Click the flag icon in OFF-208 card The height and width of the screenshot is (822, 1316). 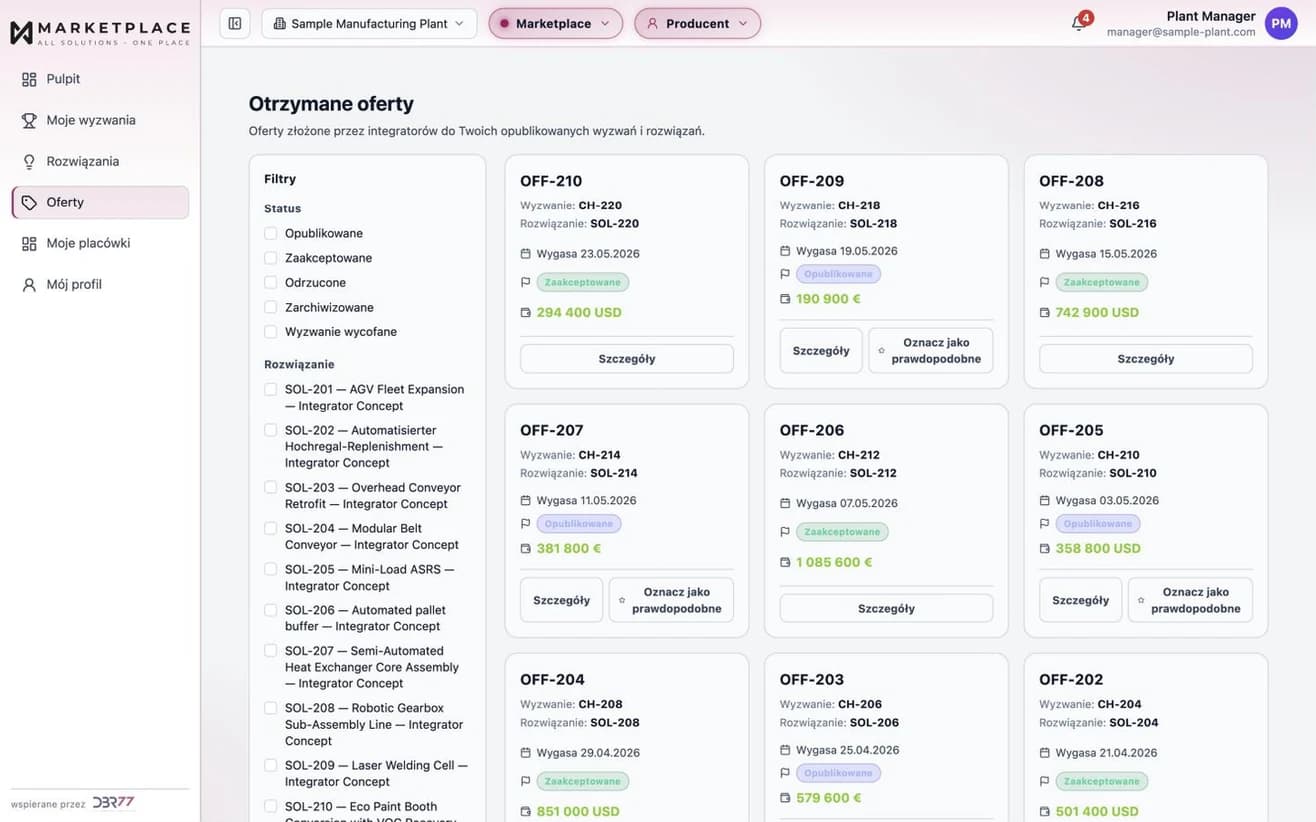tap(1045, 282)
